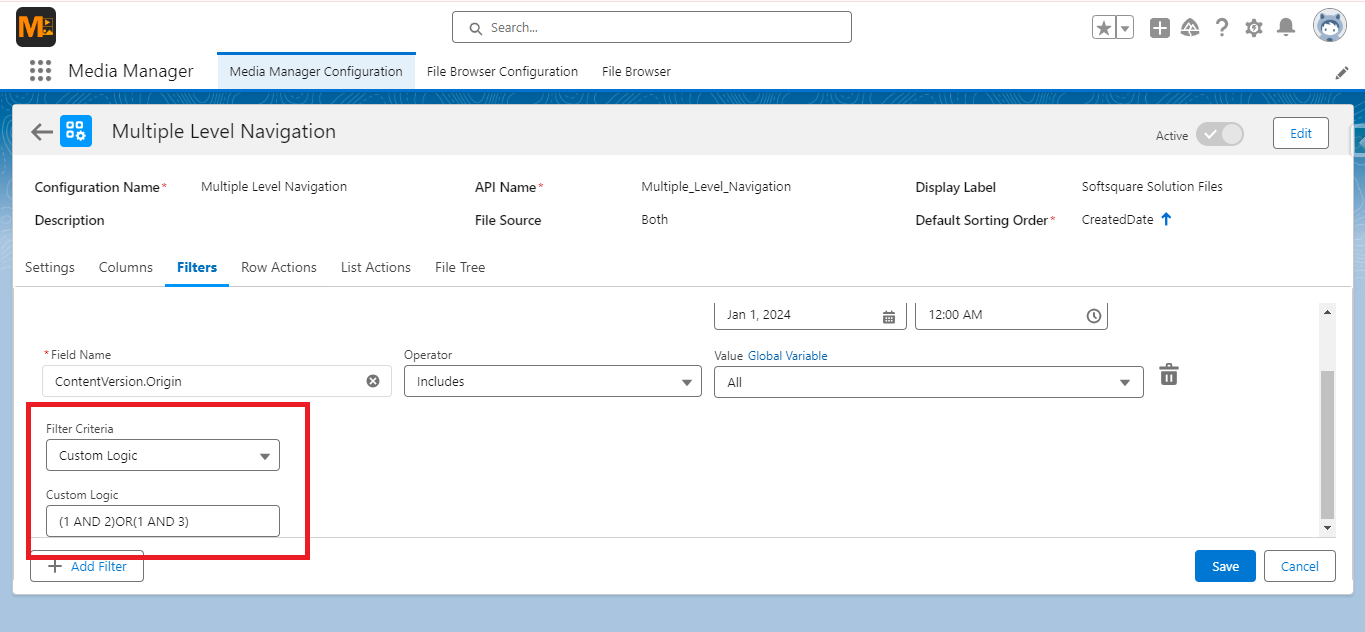Viewport: 1365px width, 632px height.
Task: Click the configuration settings icon next to title
Action: (76, 131)
